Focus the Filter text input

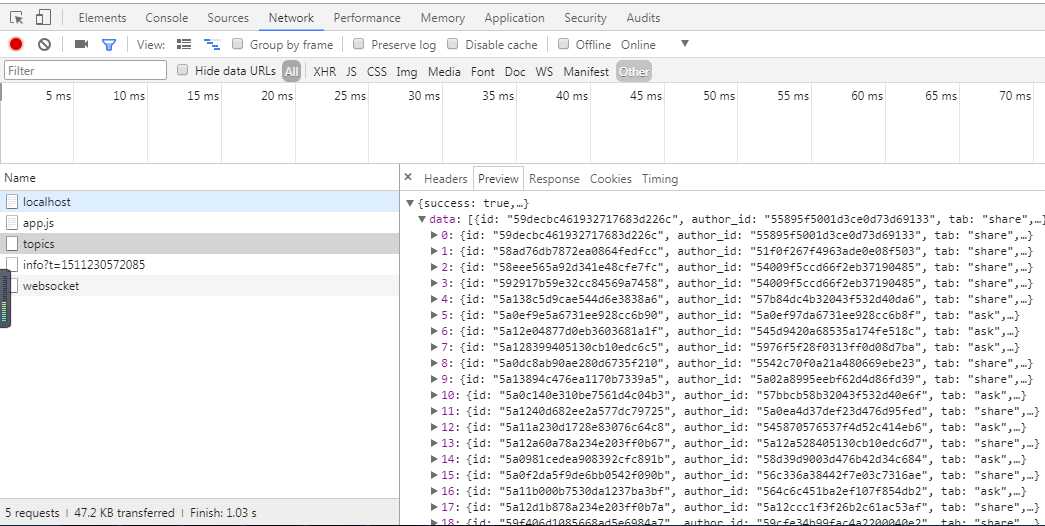coord(85,71)
